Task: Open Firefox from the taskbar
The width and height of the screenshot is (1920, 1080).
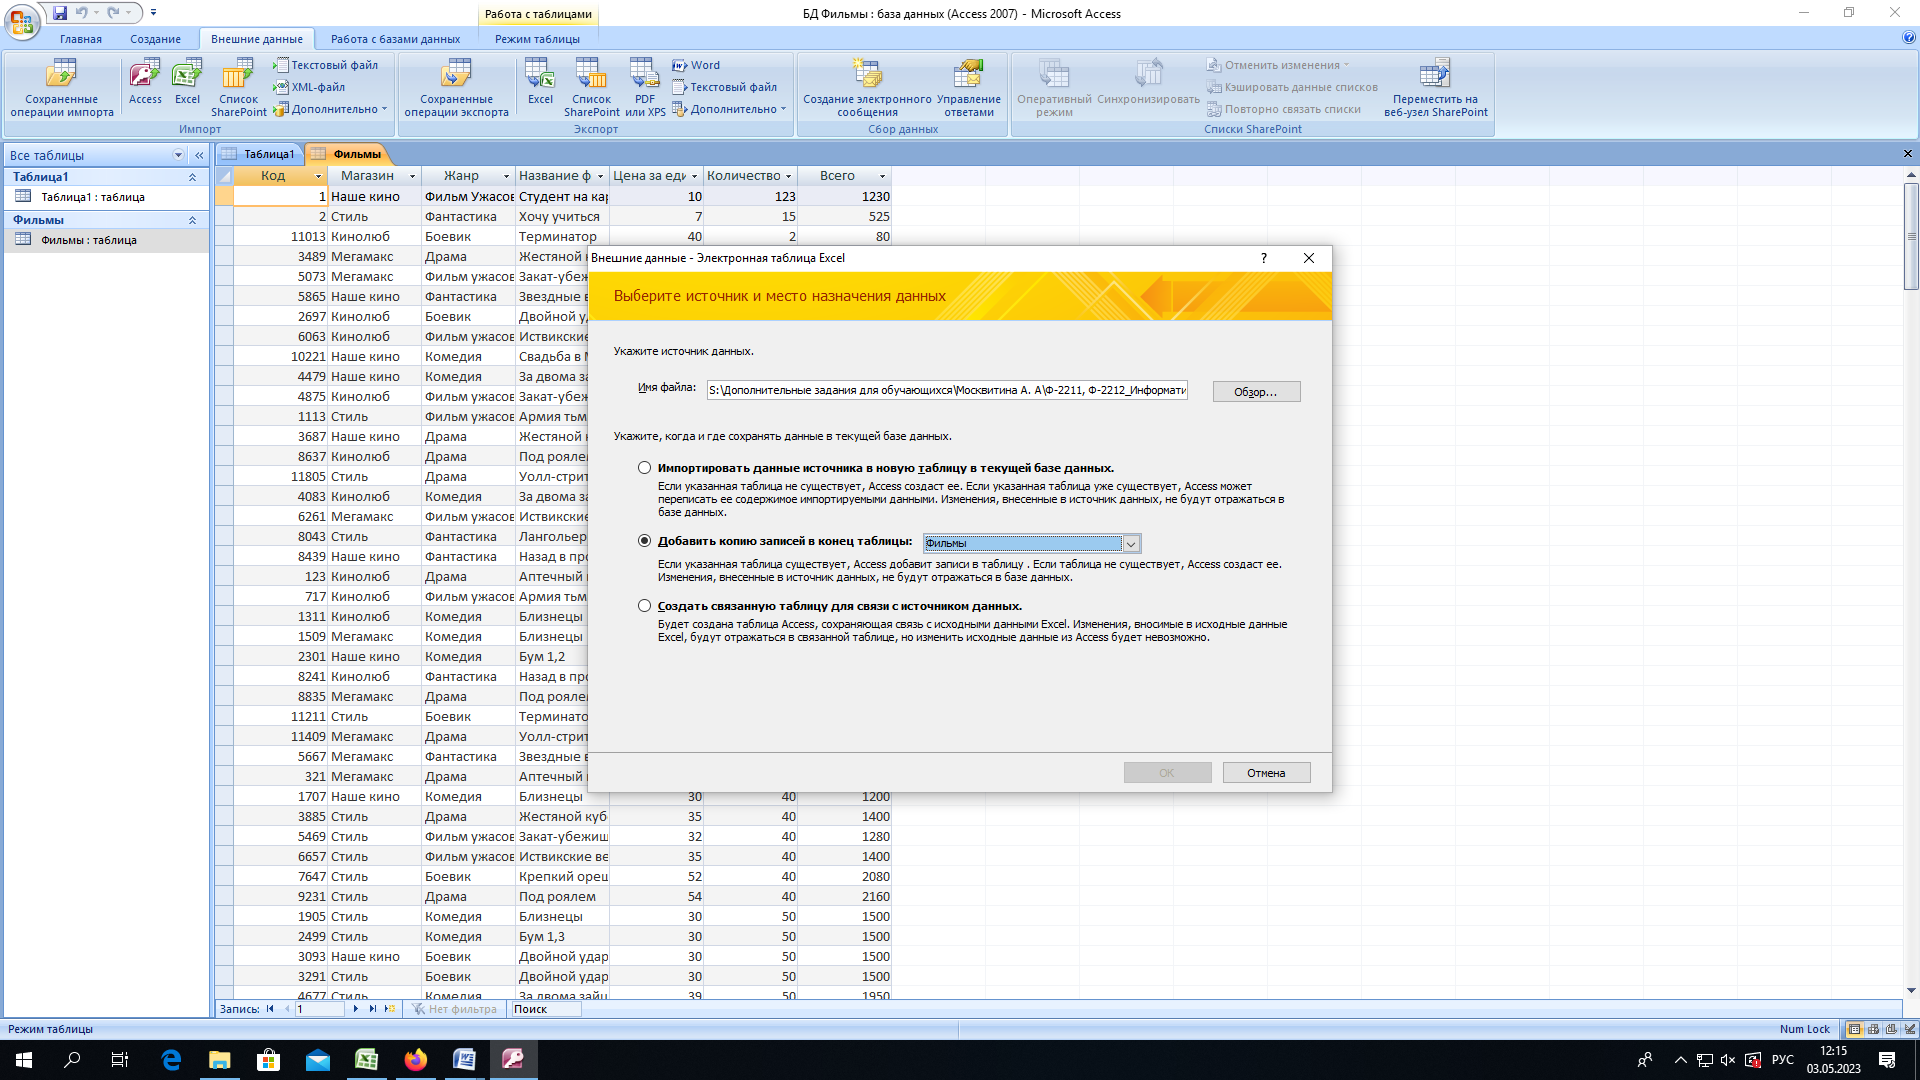Action: point(416,1060)
